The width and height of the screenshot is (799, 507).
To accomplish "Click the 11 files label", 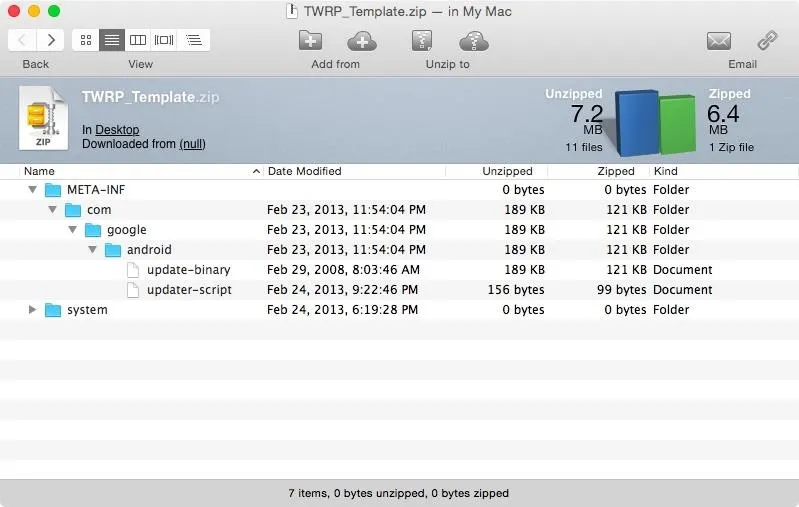I will point(583,147).
